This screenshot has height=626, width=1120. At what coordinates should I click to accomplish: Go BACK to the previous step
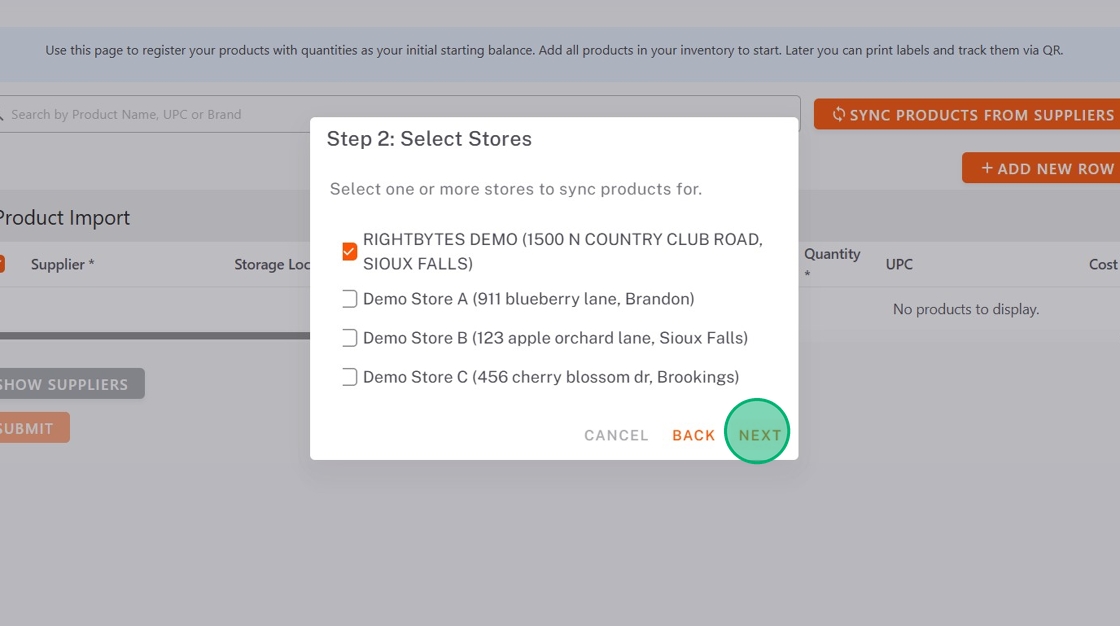tap(693, 435)
